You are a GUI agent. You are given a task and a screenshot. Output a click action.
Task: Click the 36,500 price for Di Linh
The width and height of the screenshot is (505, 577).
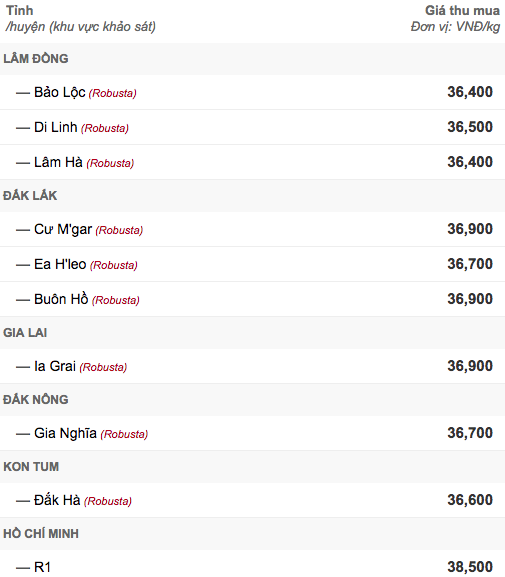point(470,127)
